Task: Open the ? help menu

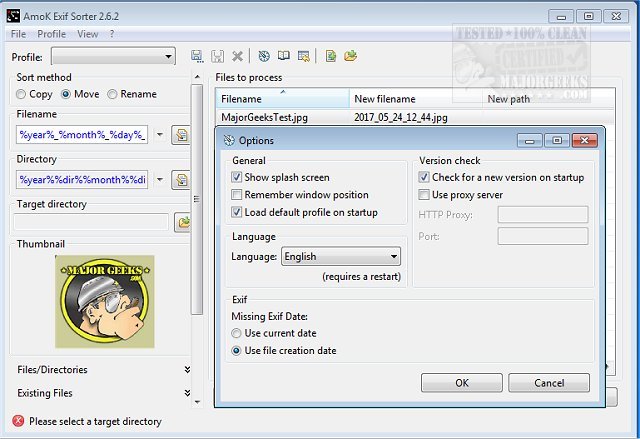Action: click(112, 34)
